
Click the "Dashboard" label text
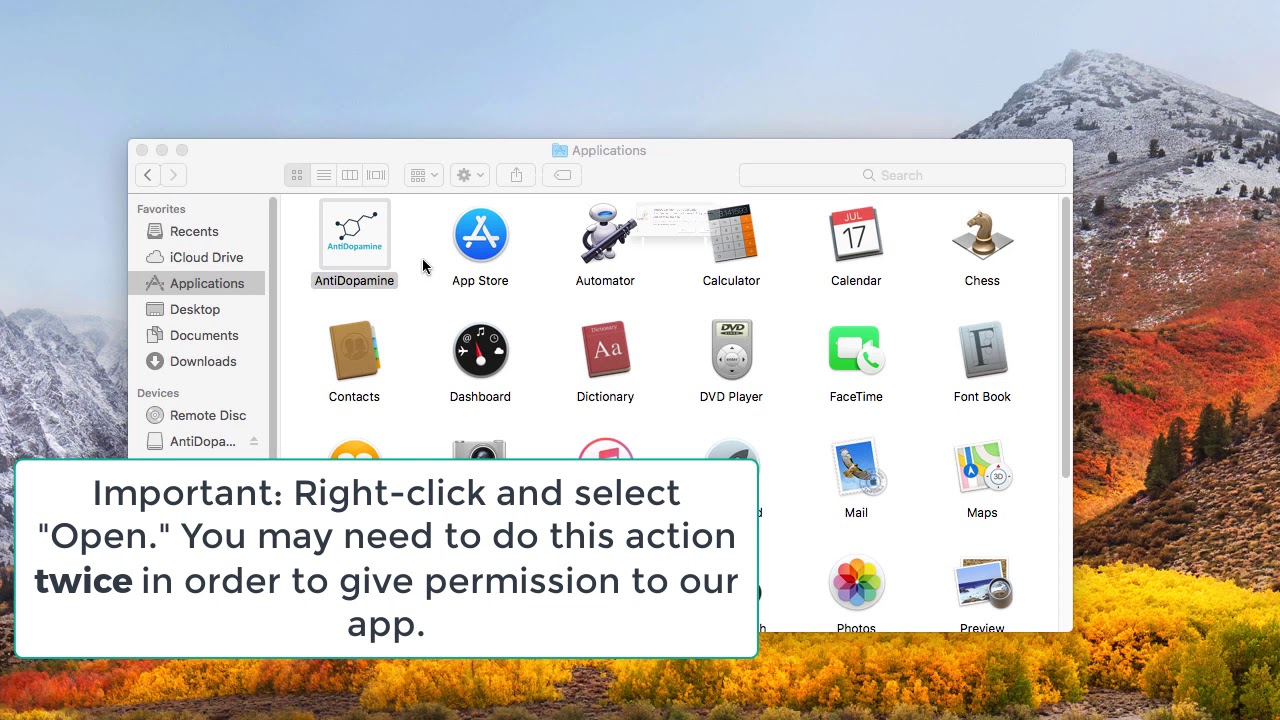(x=480, y=396)
